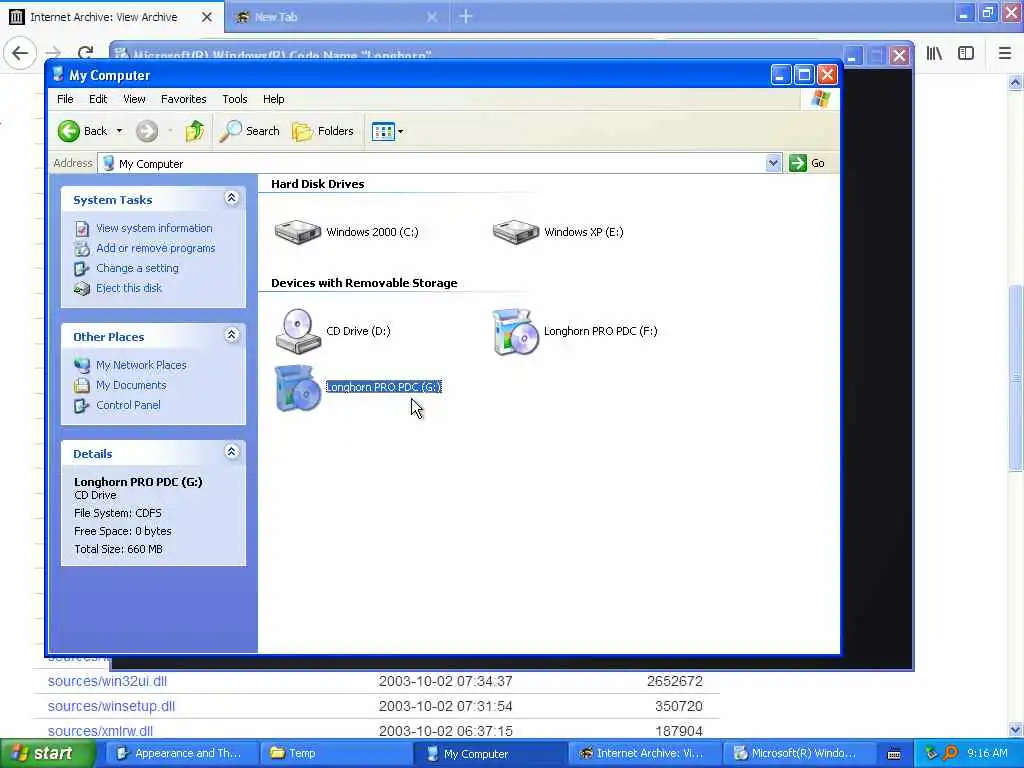Click the Control Panel icon in sidebar
1024x768 pixels.
82,406
